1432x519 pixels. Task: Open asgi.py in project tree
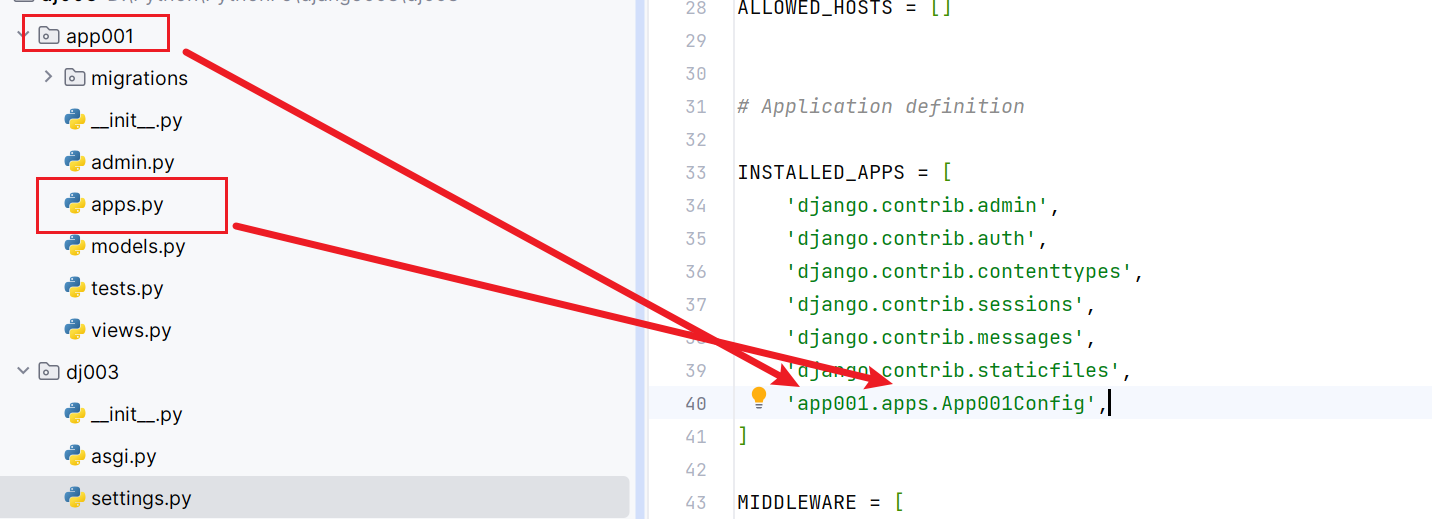pyautogui.click(x=124, y=457)
